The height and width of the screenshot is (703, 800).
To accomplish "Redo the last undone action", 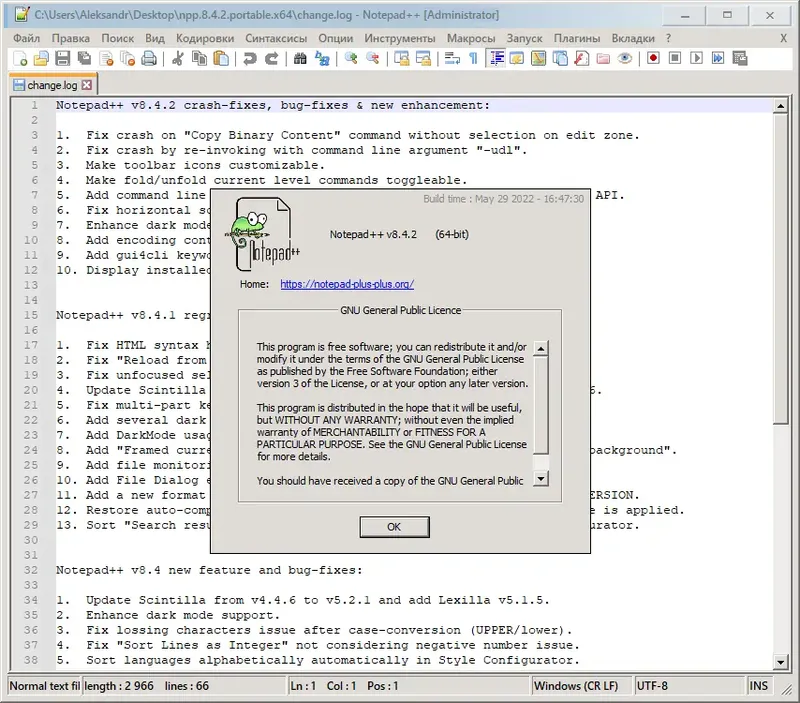I will click(271, 59).
